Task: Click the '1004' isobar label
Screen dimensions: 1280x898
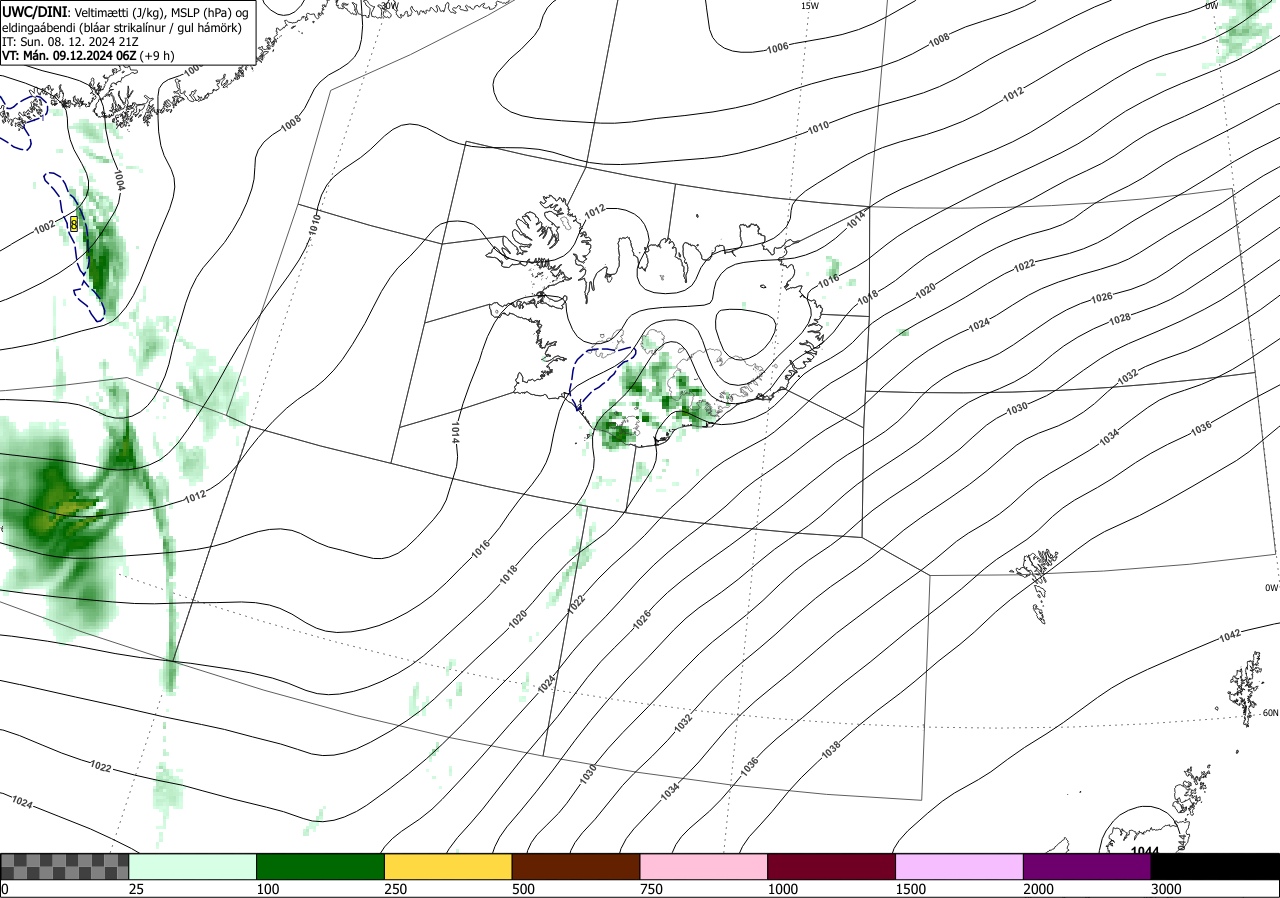Action: pos(119,180)
